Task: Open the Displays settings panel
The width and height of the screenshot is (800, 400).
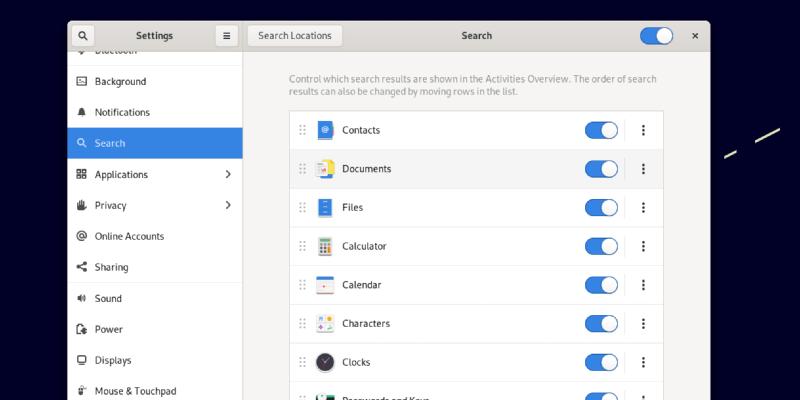Action: click(x=113, y=360)
